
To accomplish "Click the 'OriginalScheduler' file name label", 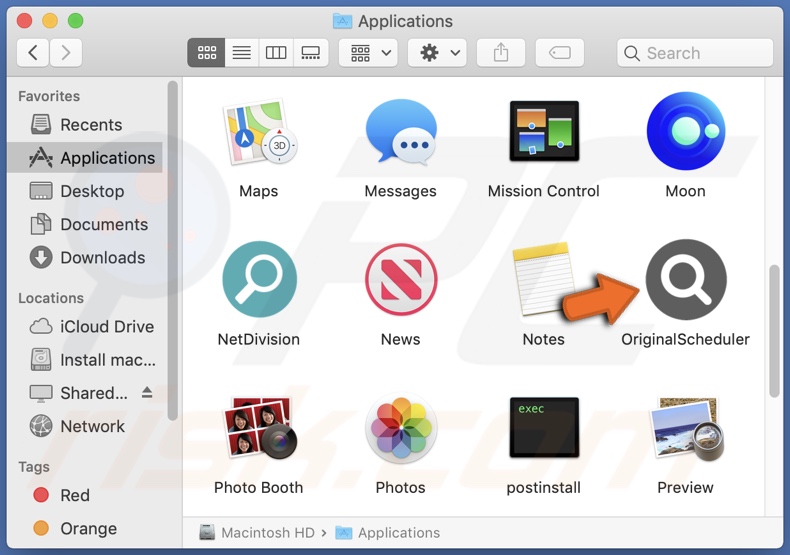I will click(685, 339).
